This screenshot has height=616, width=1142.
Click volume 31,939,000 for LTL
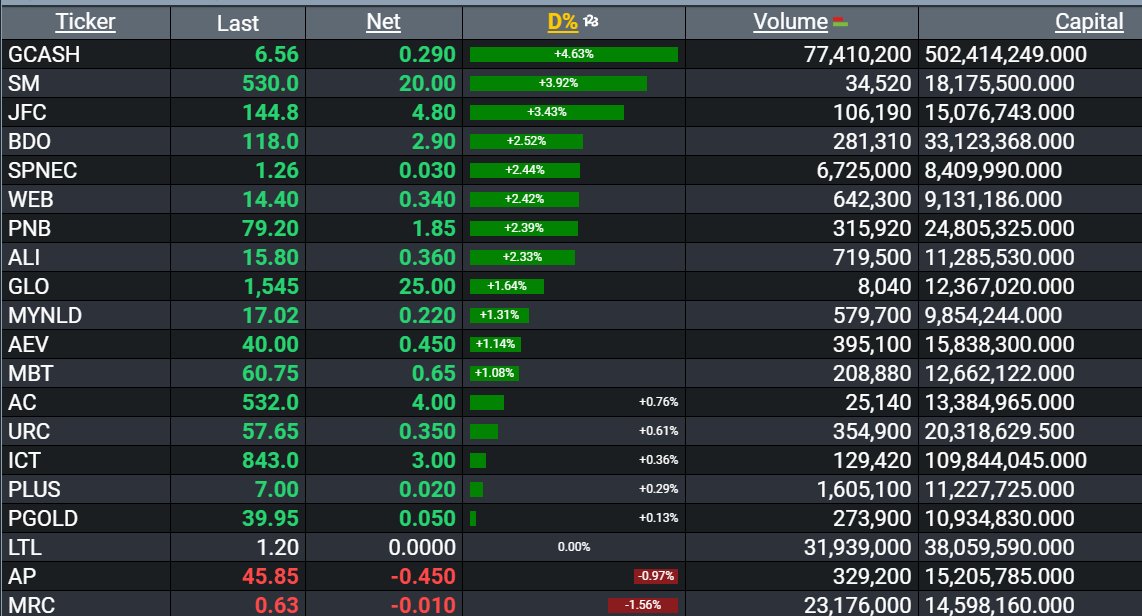coord(858,548)
